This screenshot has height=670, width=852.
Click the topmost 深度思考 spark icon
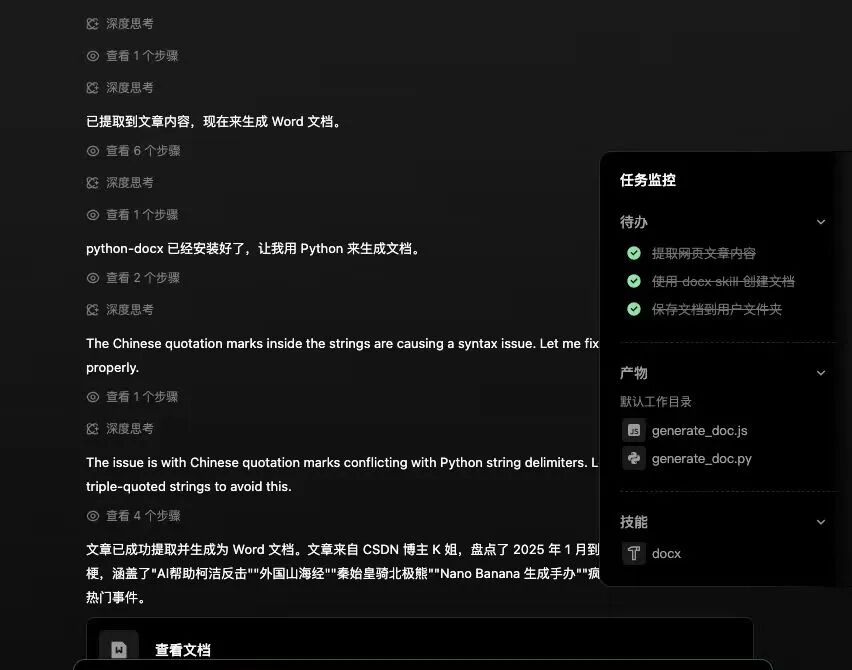pos(92,22)
